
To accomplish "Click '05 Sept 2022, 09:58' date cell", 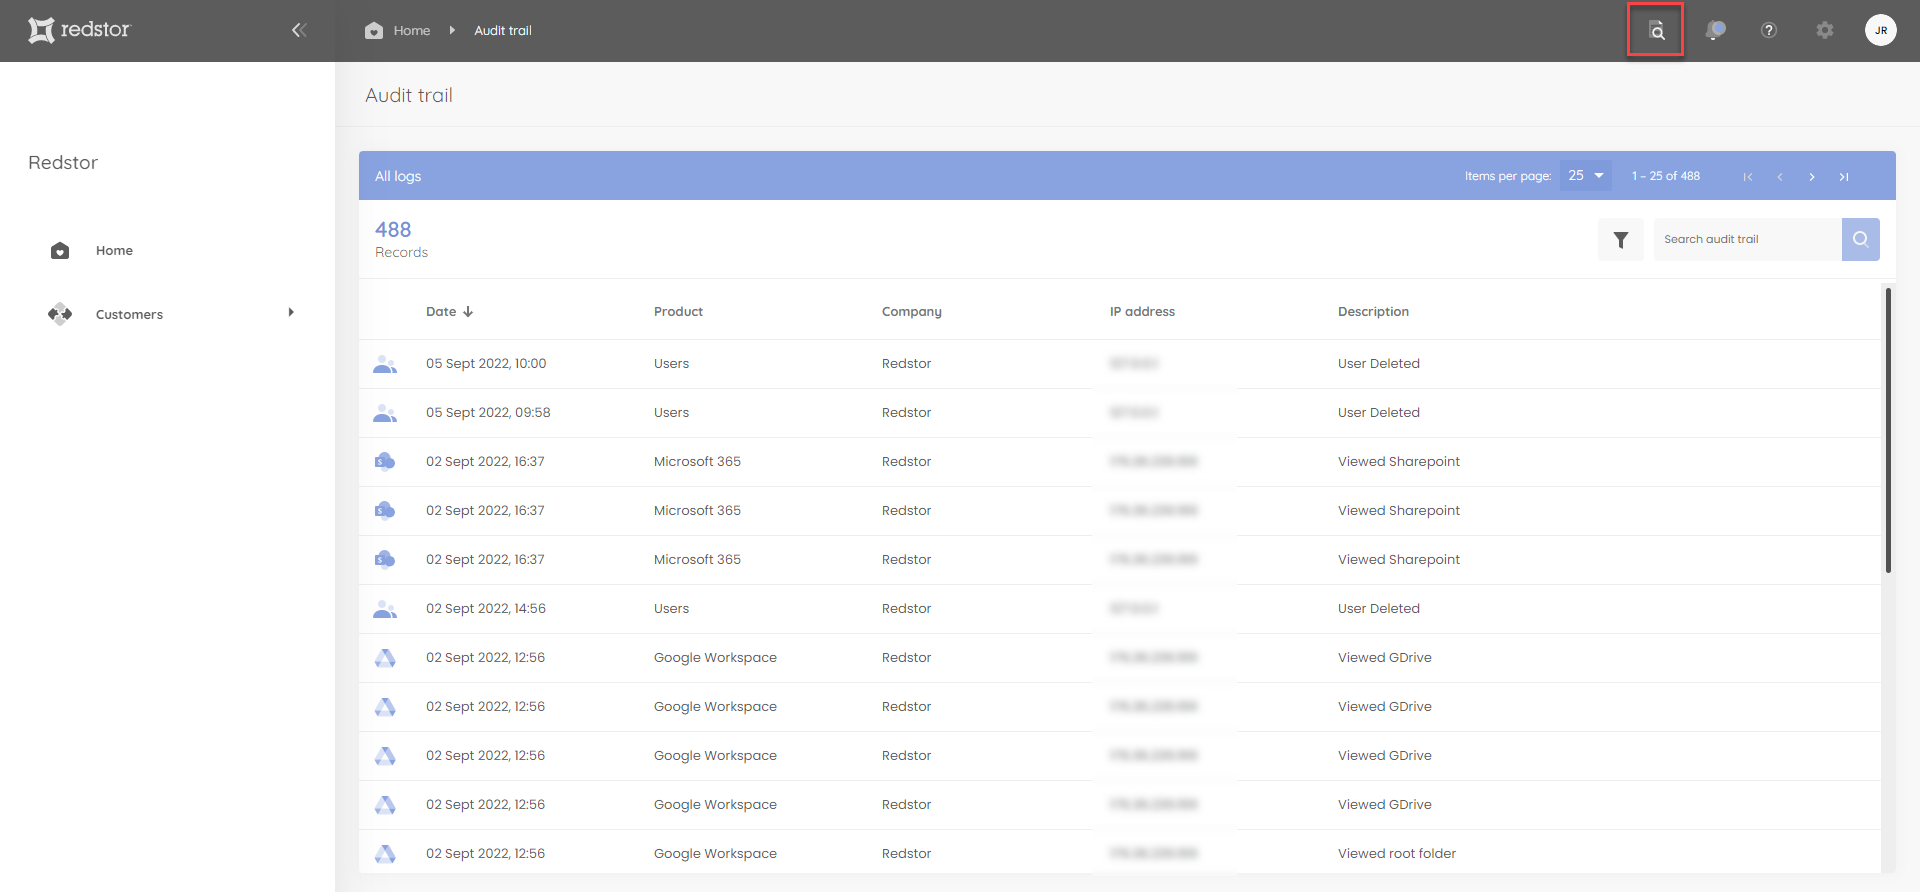I will tap(488, 413).
